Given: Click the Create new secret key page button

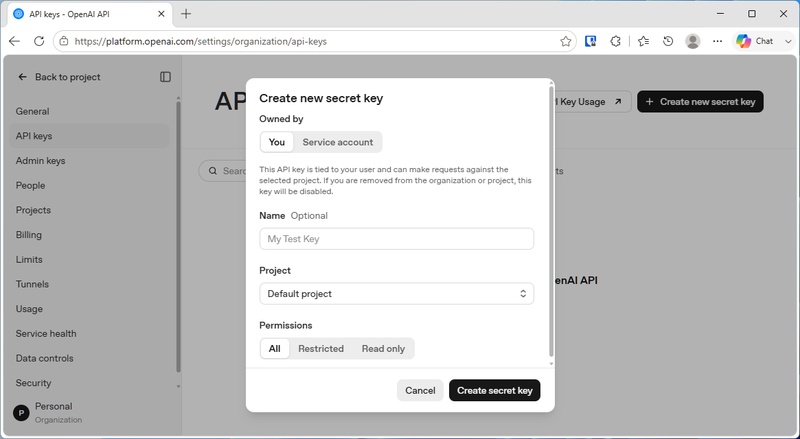Looking at the screenshot, I should 700,102.
